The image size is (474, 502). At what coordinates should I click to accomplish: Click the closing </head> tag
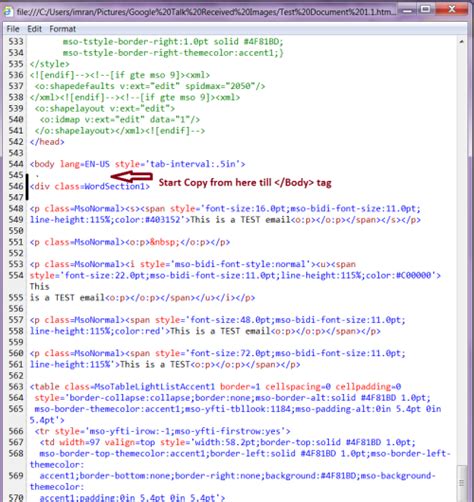click(47, 142)
